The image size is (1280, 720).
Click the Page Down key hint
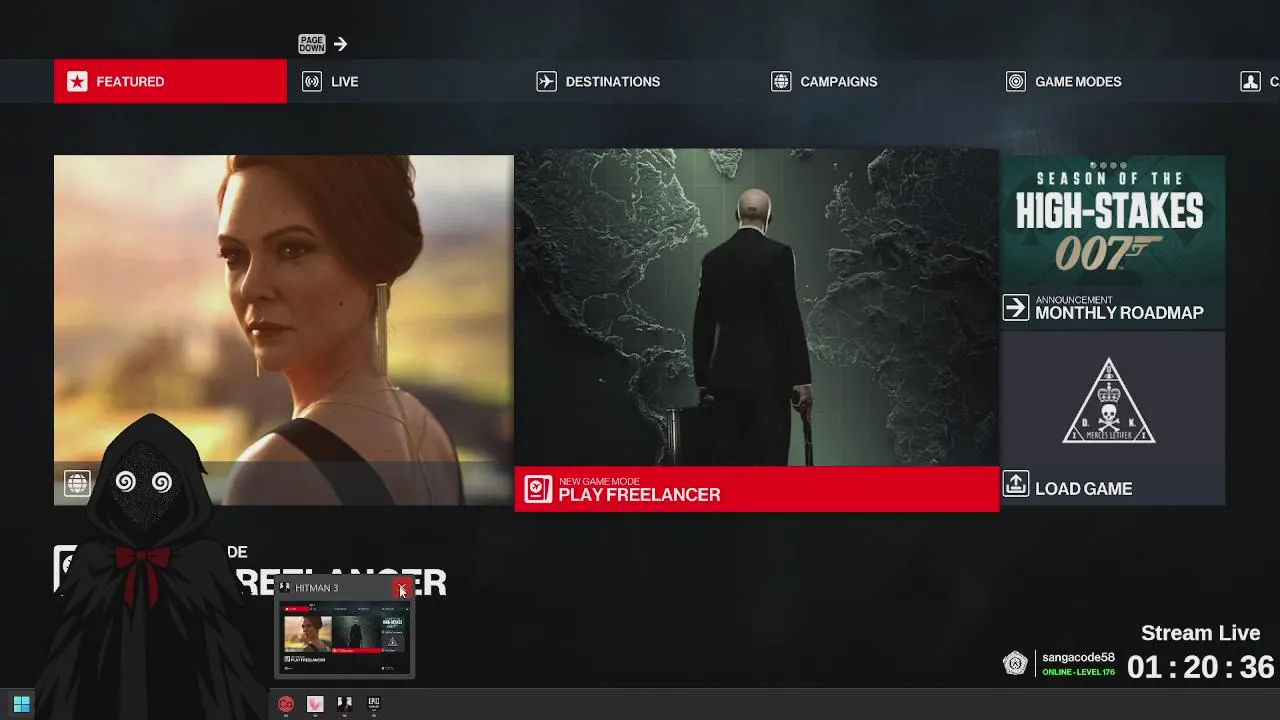pyautogui.click(x=312, y=44)
